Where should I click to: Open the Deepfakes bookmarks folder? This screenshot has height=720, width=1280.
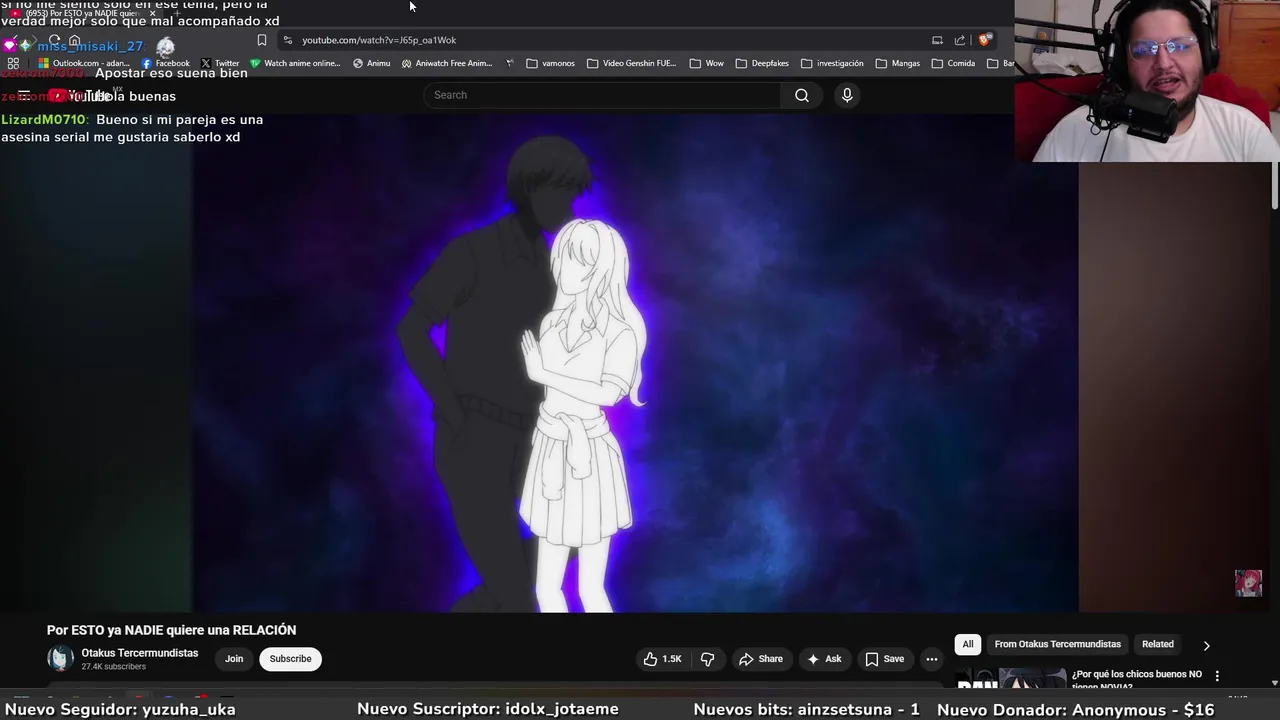762,63
